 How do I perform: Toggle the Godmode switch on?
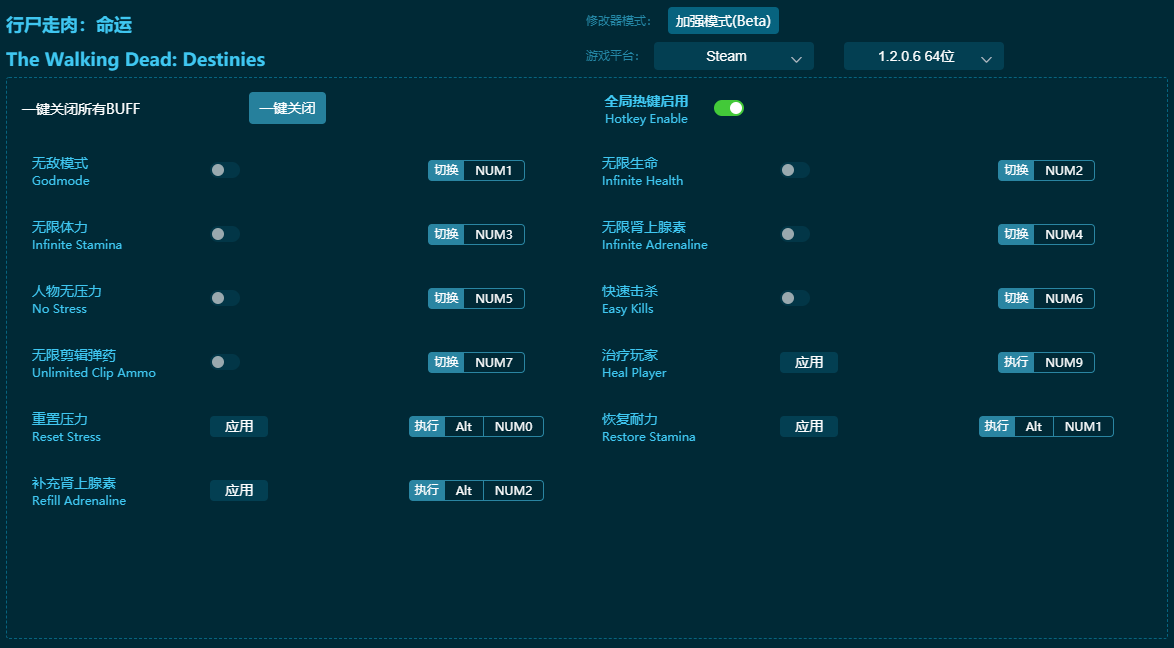pyautogui.click(x=224, y=170)
